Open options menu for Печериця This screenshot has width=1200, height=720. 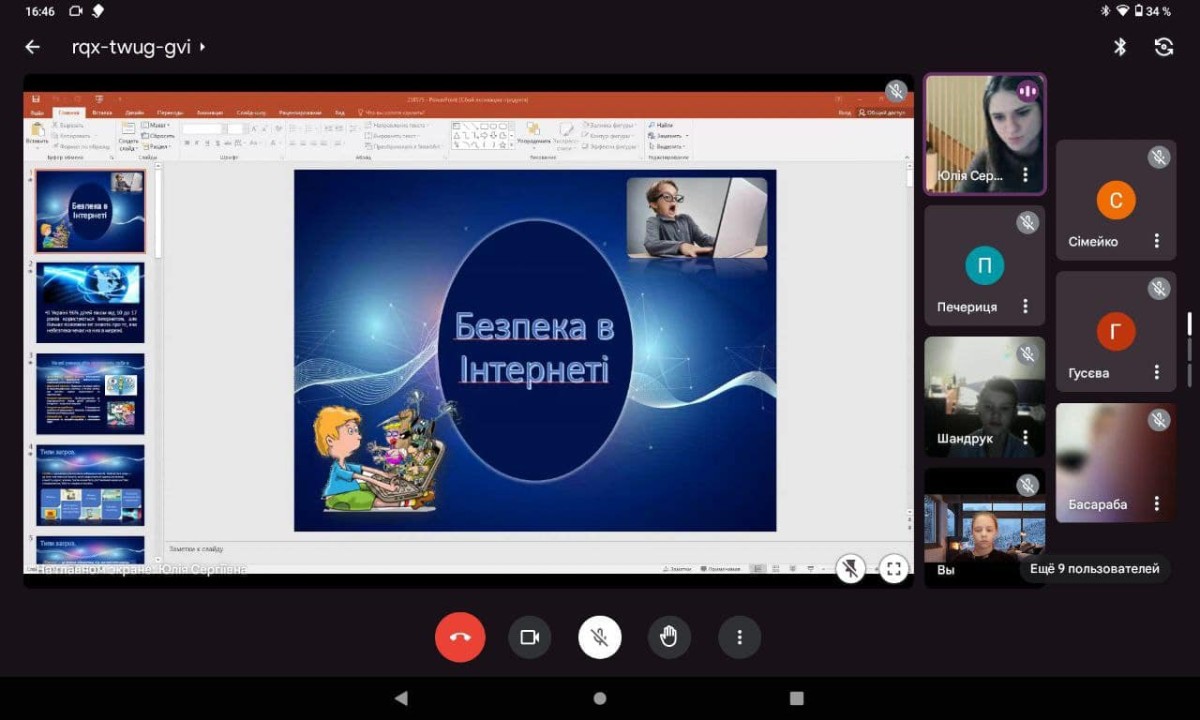pyautogui.click(x=1025, y=307)
